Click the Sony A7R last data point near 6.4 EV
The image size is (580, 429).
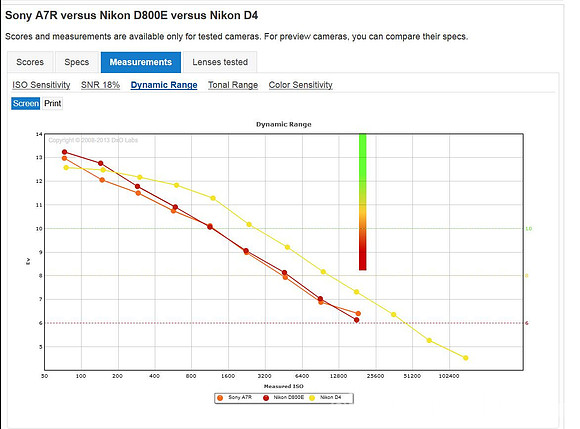[358, 314]
